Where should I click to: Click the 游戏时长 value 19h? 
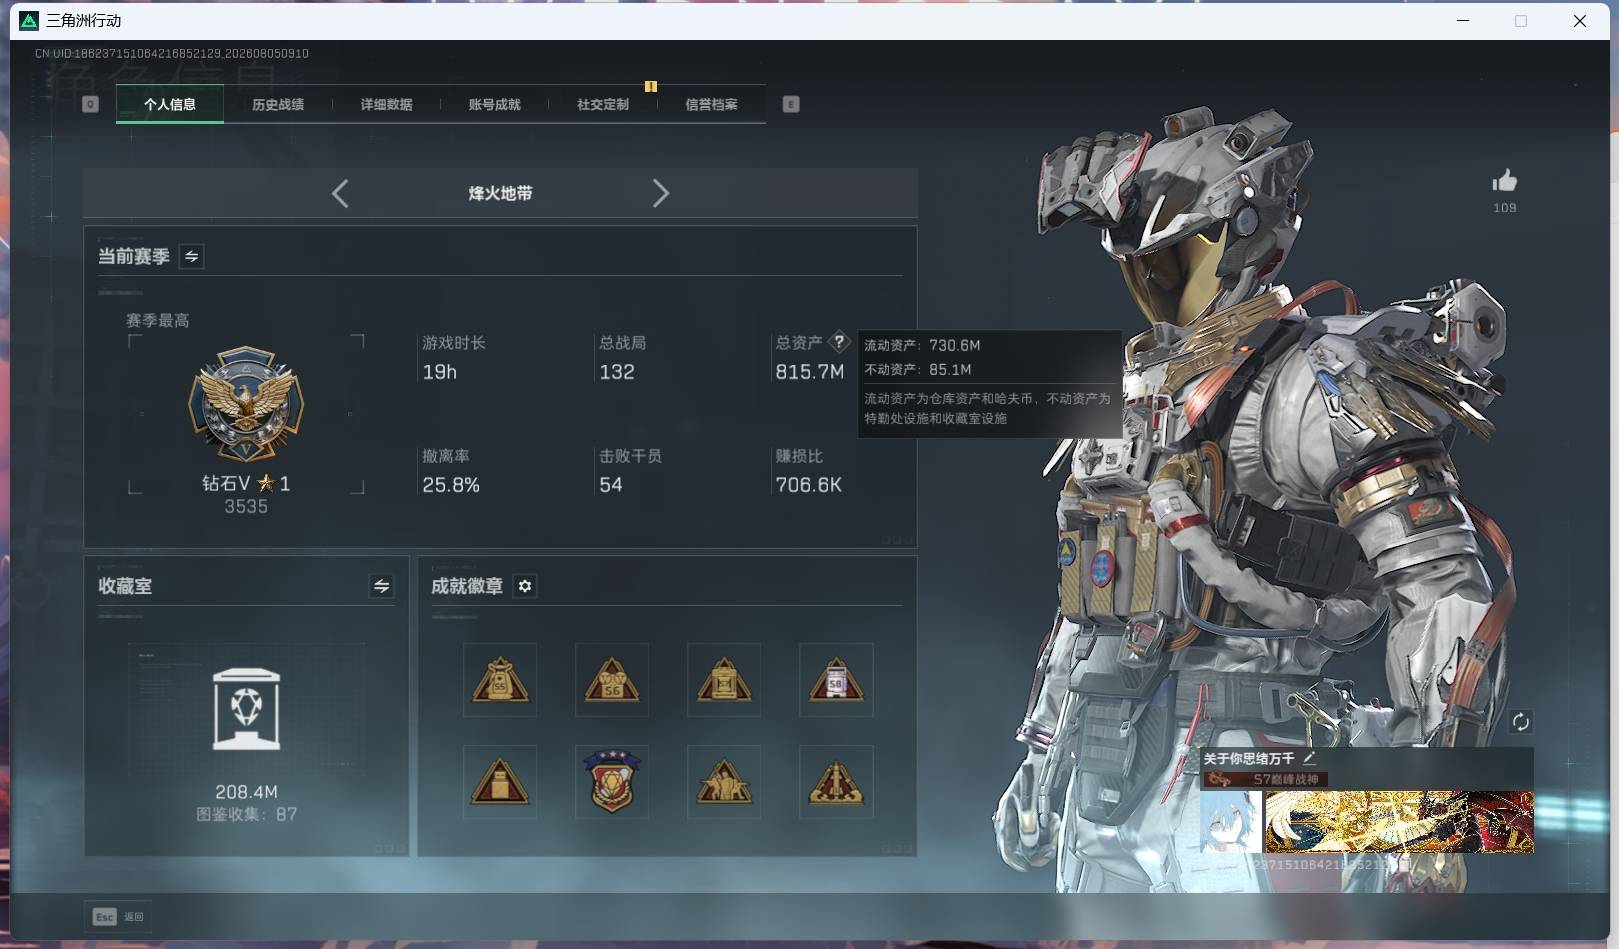pyautogui.click(x=440, y=372)
